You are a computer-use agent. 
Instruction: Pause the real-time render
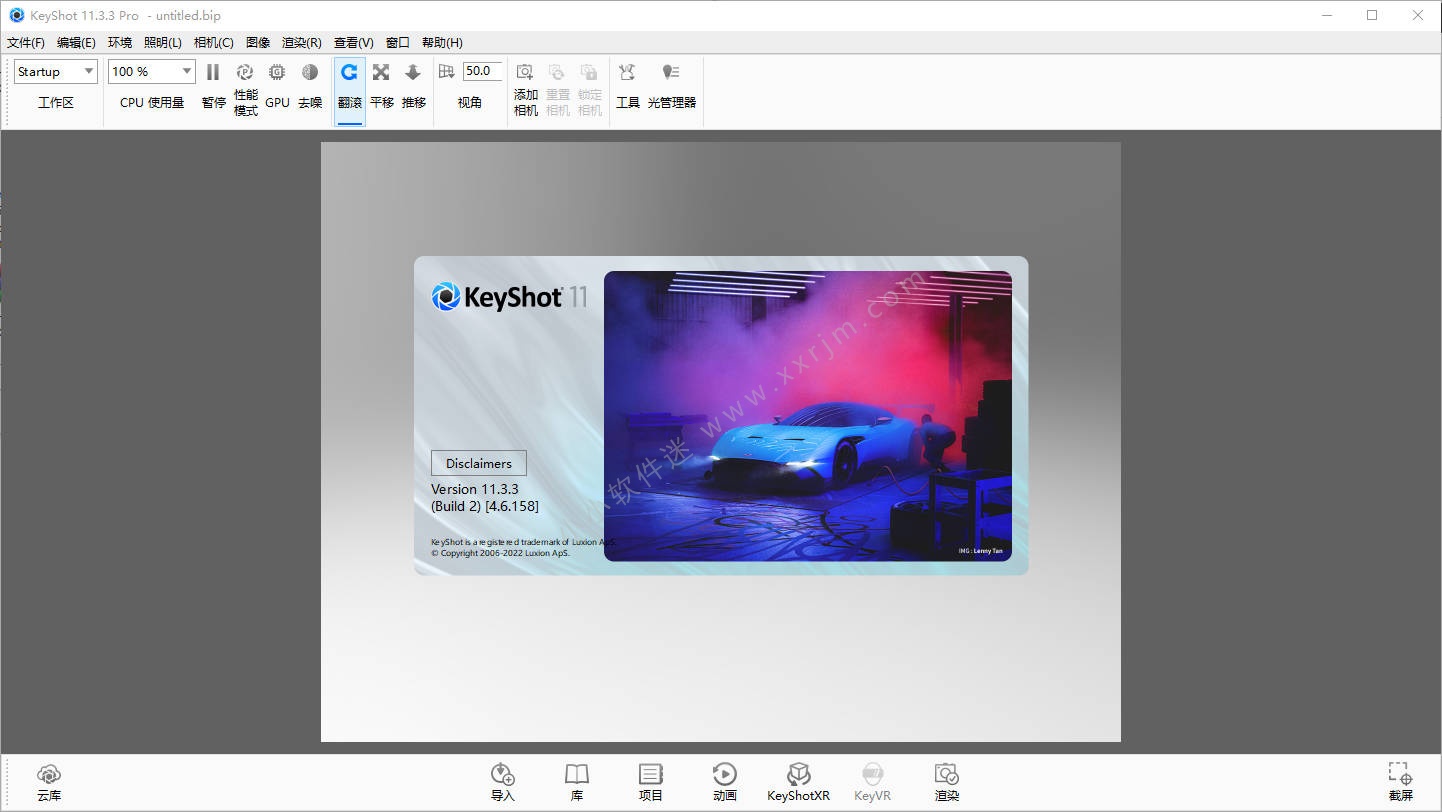click(213, 85)
